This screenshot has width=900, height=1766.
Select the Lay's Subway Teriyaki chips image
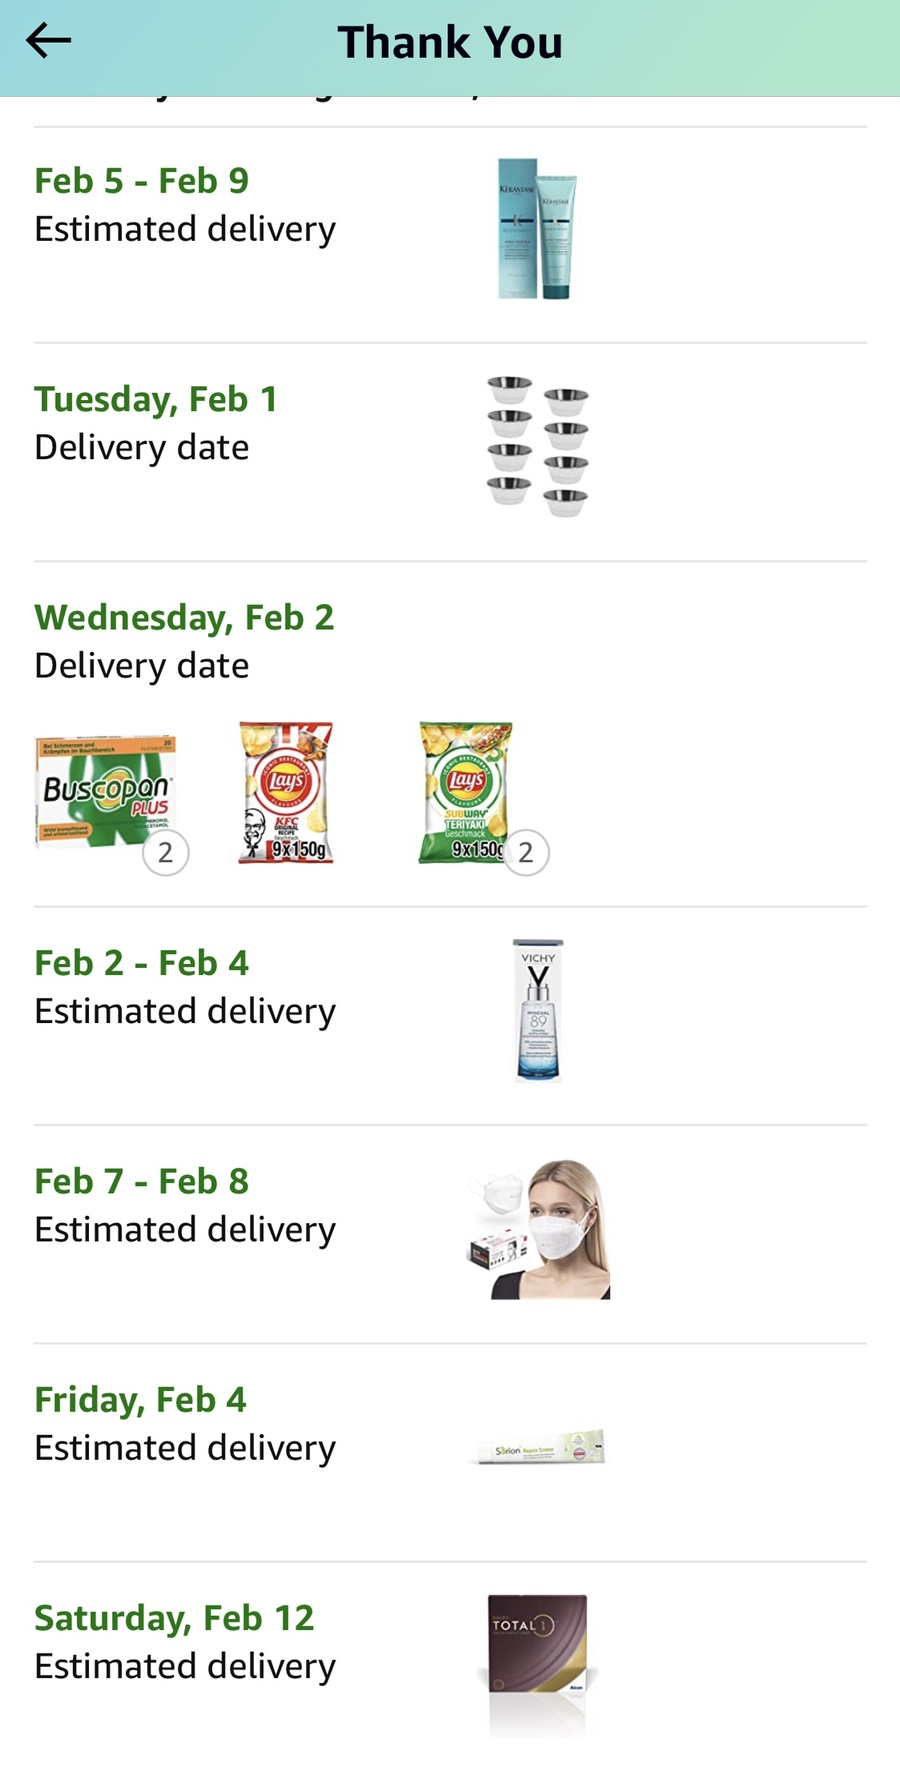click(x=466, y=793)
